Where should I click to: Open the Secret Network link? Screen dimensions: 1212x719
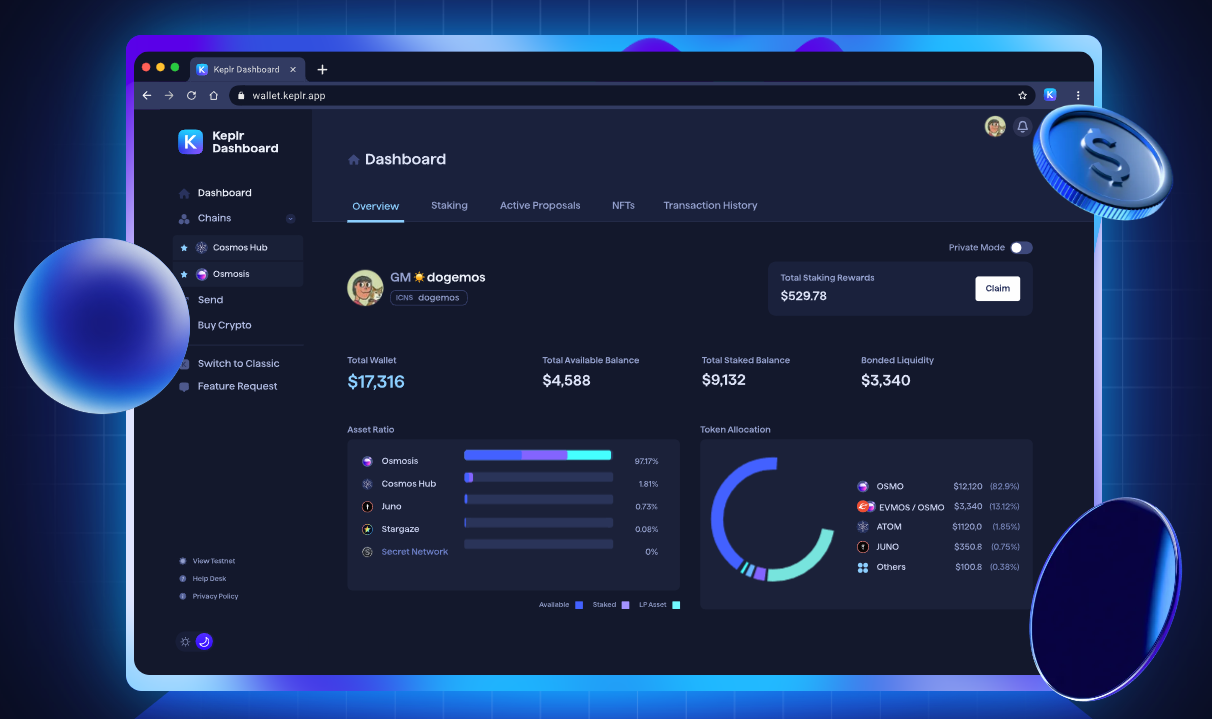click(x=415, y=552)
